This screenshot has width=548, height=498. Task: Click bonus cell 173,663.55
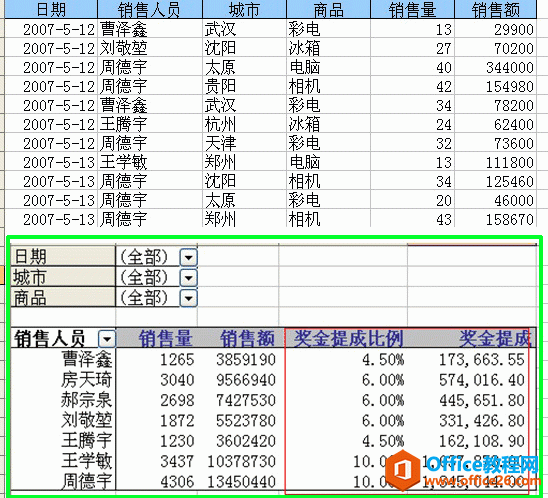pos(482,360)
